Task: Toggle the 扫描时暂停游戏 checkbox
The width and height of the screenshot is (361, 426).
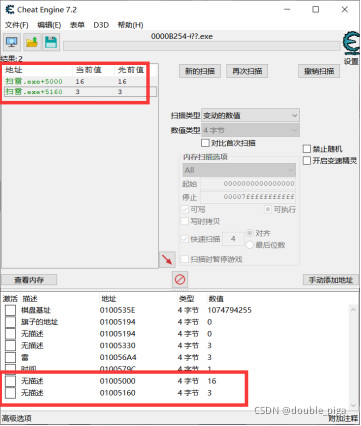Action: point(184,259)
